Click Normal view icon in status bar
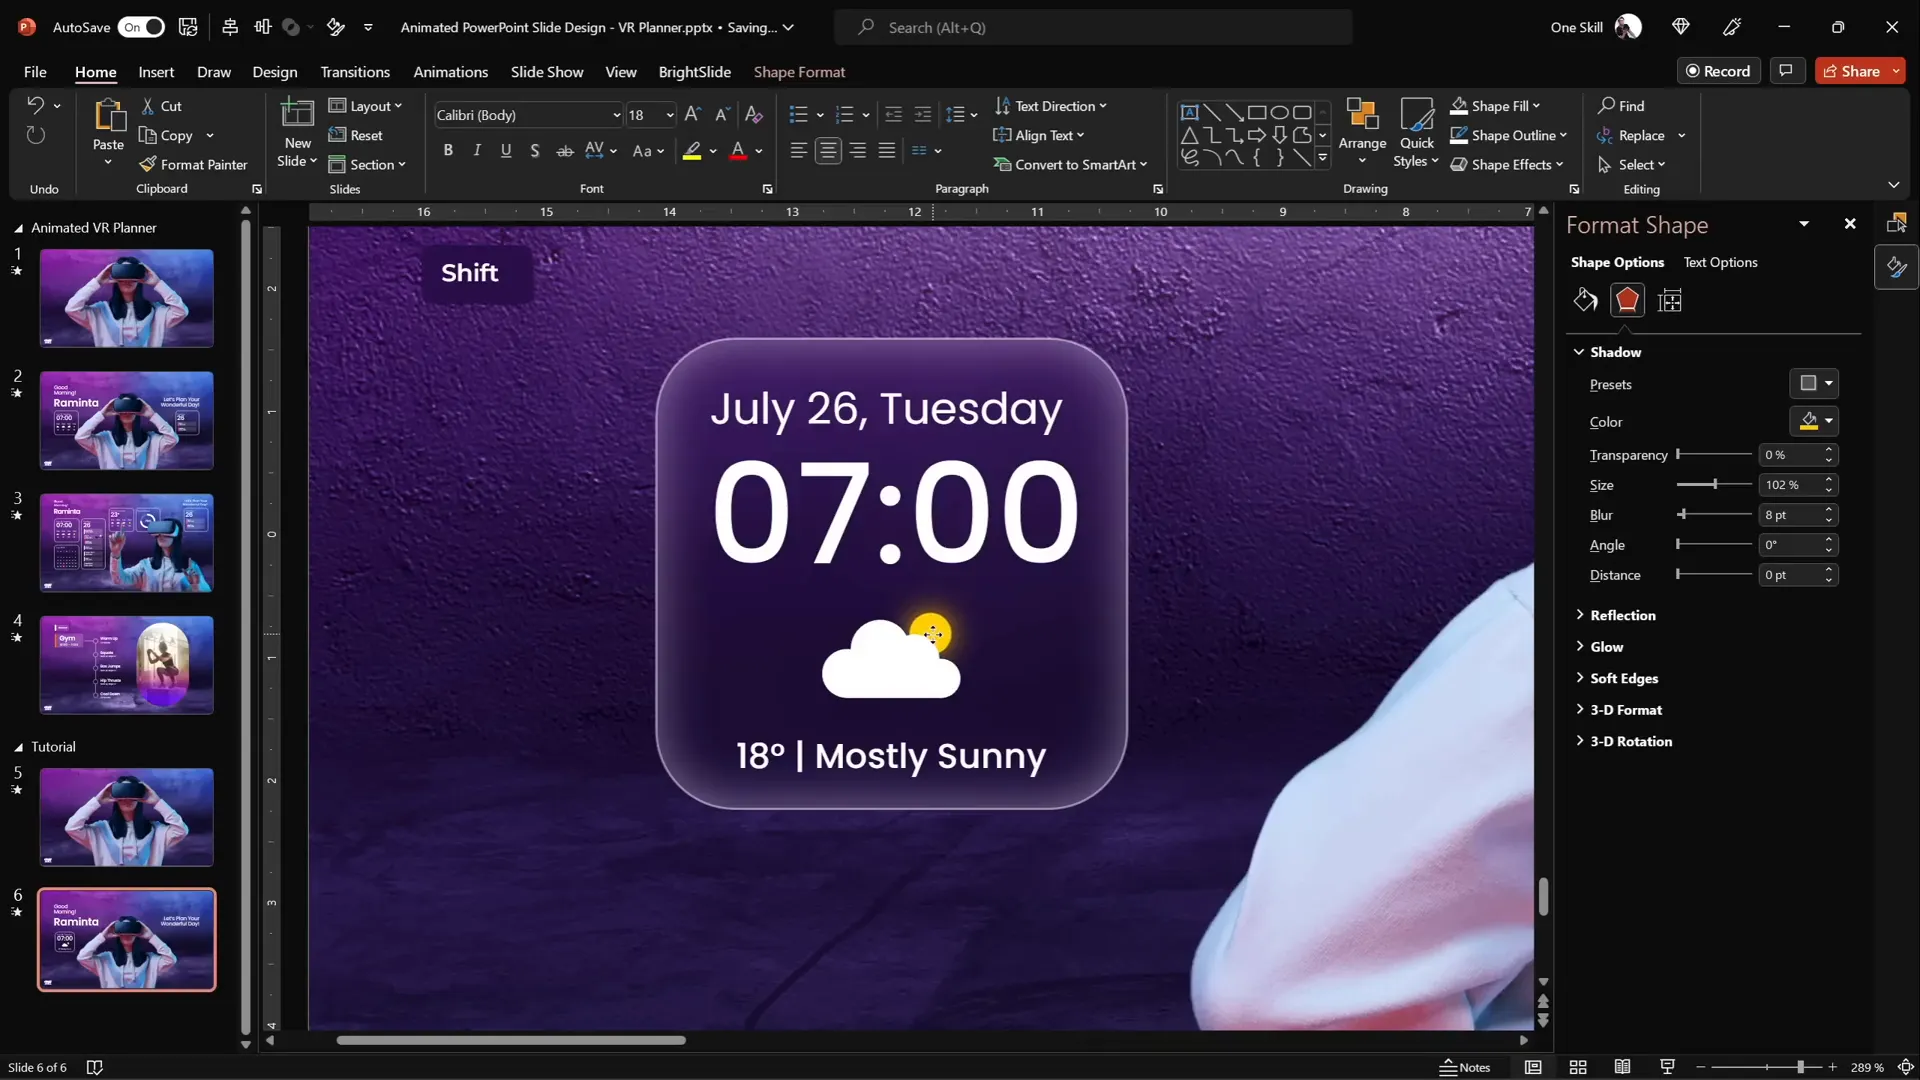The height and width of the screenshot is (1080, 1920). pos(1533,1067)
